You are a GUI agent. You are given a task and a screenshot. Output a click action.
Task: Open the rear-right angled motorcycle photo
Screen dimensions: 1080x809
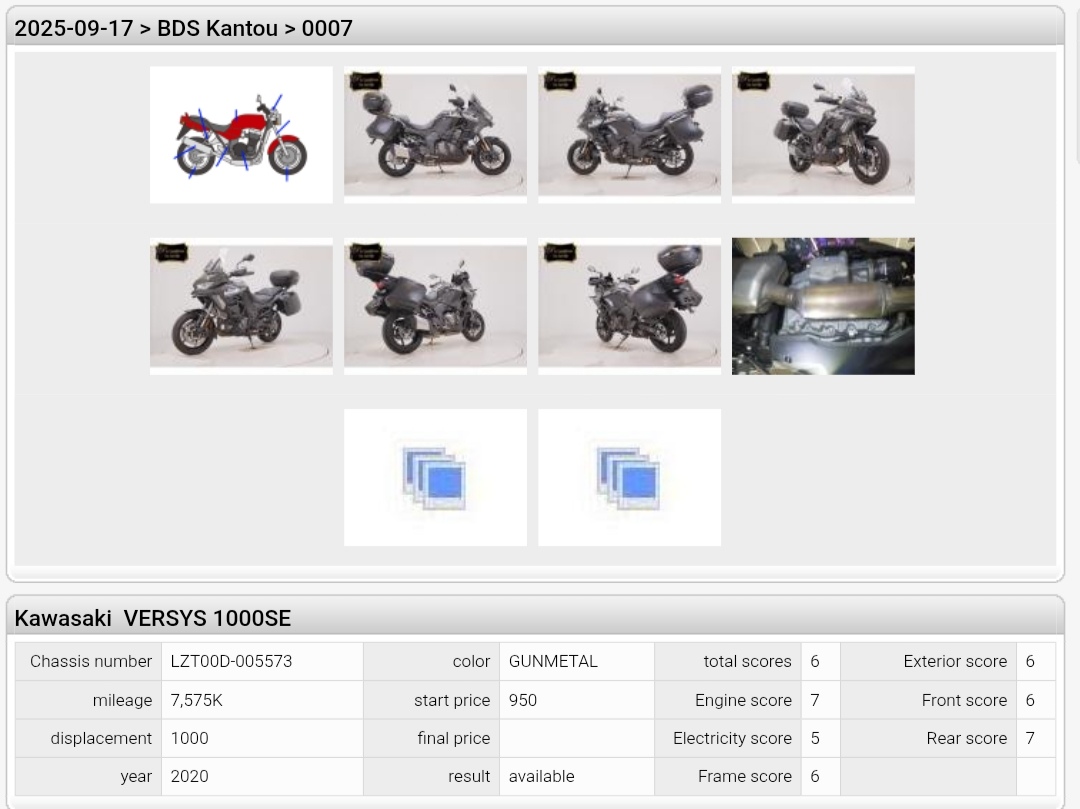pos(435,306)
